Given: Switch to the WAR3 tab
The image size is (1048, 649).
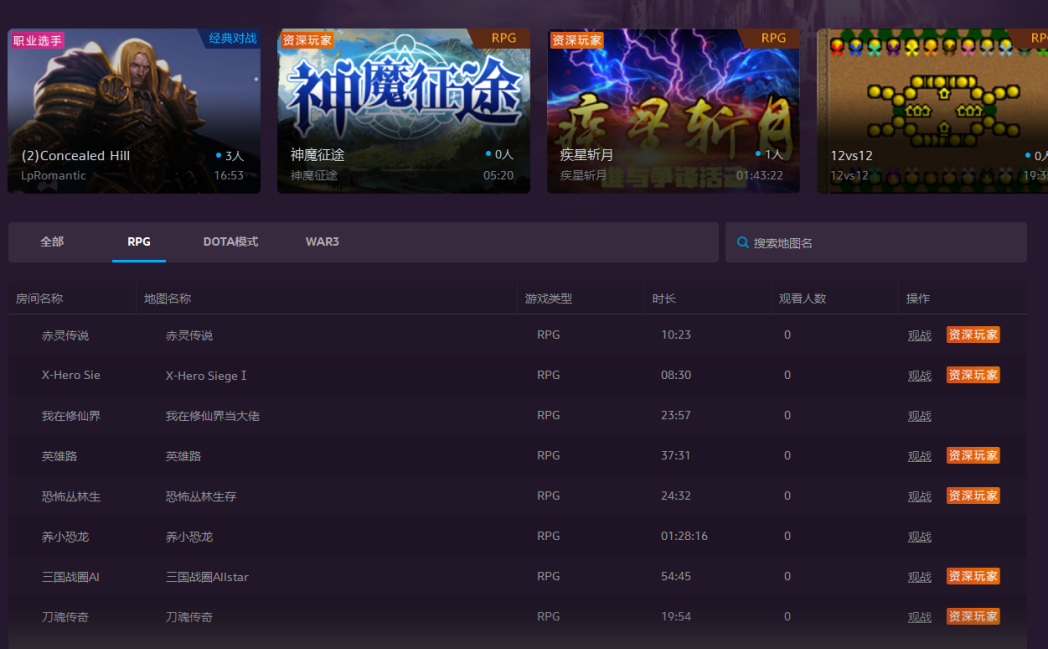Looking at the screenshot, I should [x=322, y=242].
